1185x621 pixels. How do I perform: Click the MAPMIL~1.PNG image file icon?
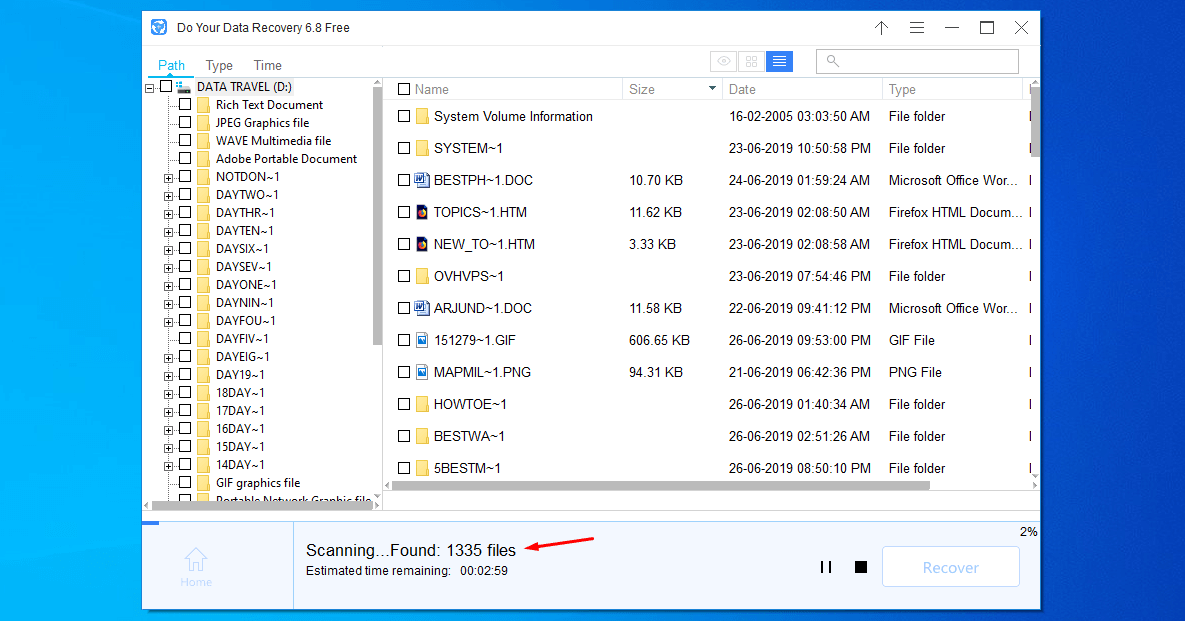coord(422,372)
